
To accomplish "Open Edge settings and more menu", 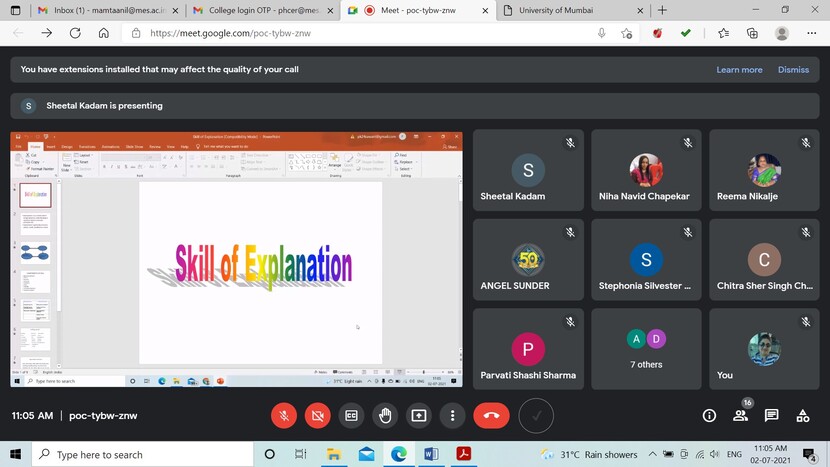I will [811, 33].
